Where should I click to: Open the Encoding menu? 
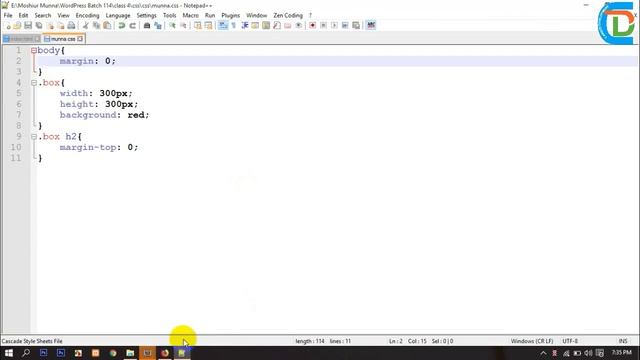tap(87, 16)
